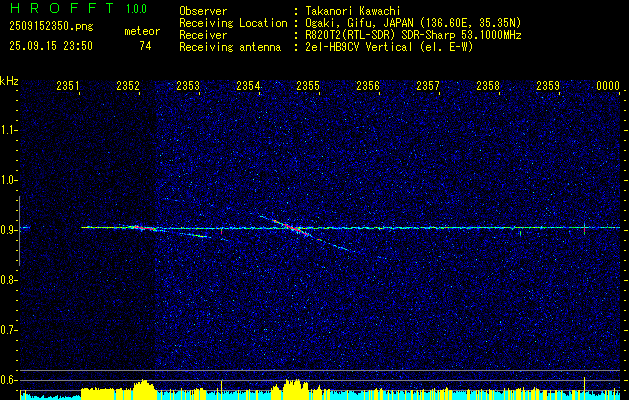Select the version number 1.0.0
The height and width of the screenshot is (400, 629).
coord(136,9)
